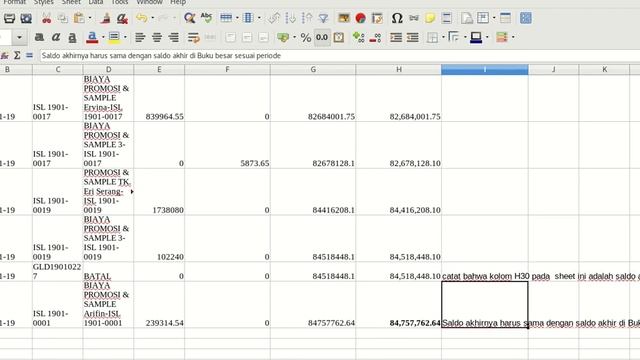Expand the Conditional Formatting dropdown arrow
The width and height of the screenshot is (640, 360).
click(513, 38)
